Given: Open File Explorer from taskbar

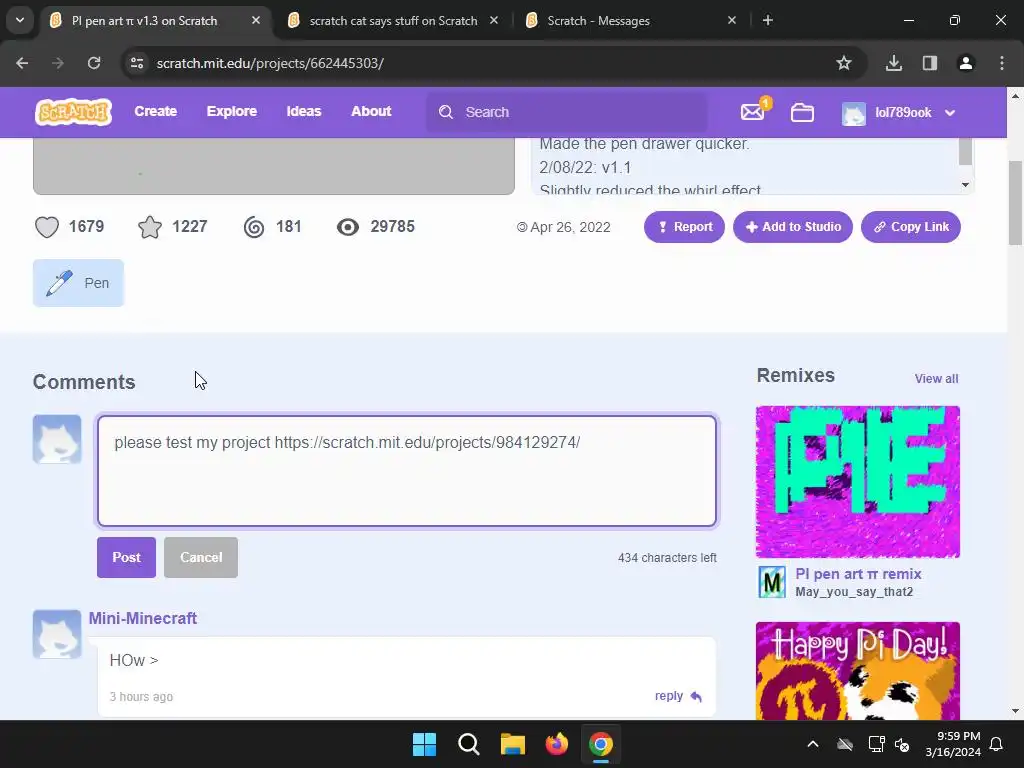Looking at the screenshot, I should 513,744.
